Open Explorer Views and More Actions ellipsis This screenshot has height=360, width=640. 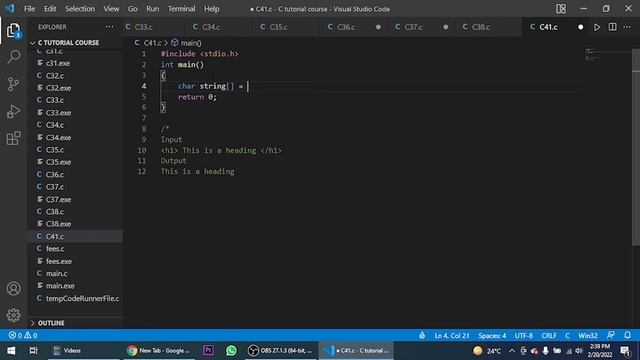click(x=109, y=27)
